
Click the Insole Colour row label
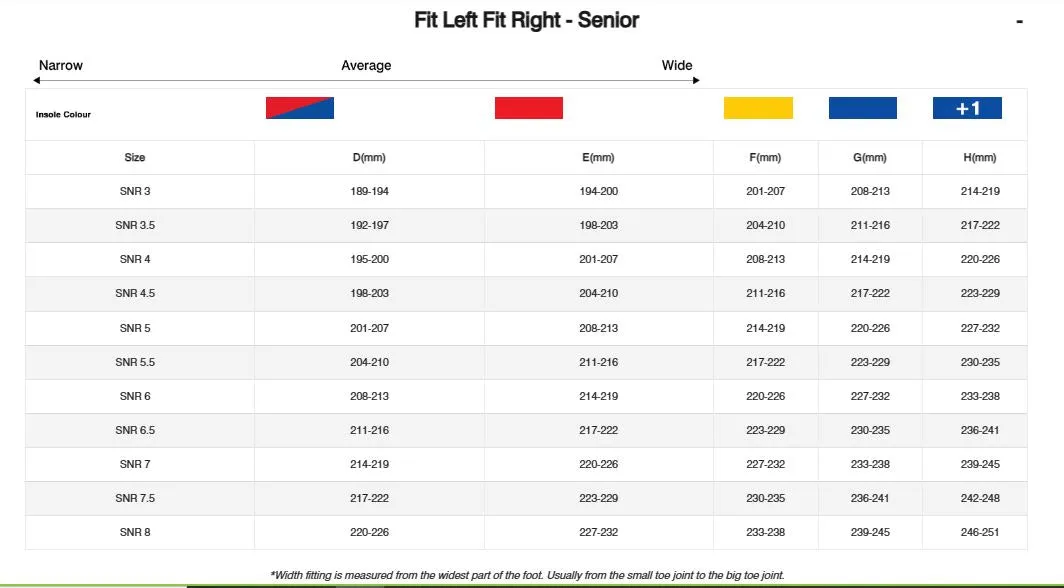(x=63, y=115)
